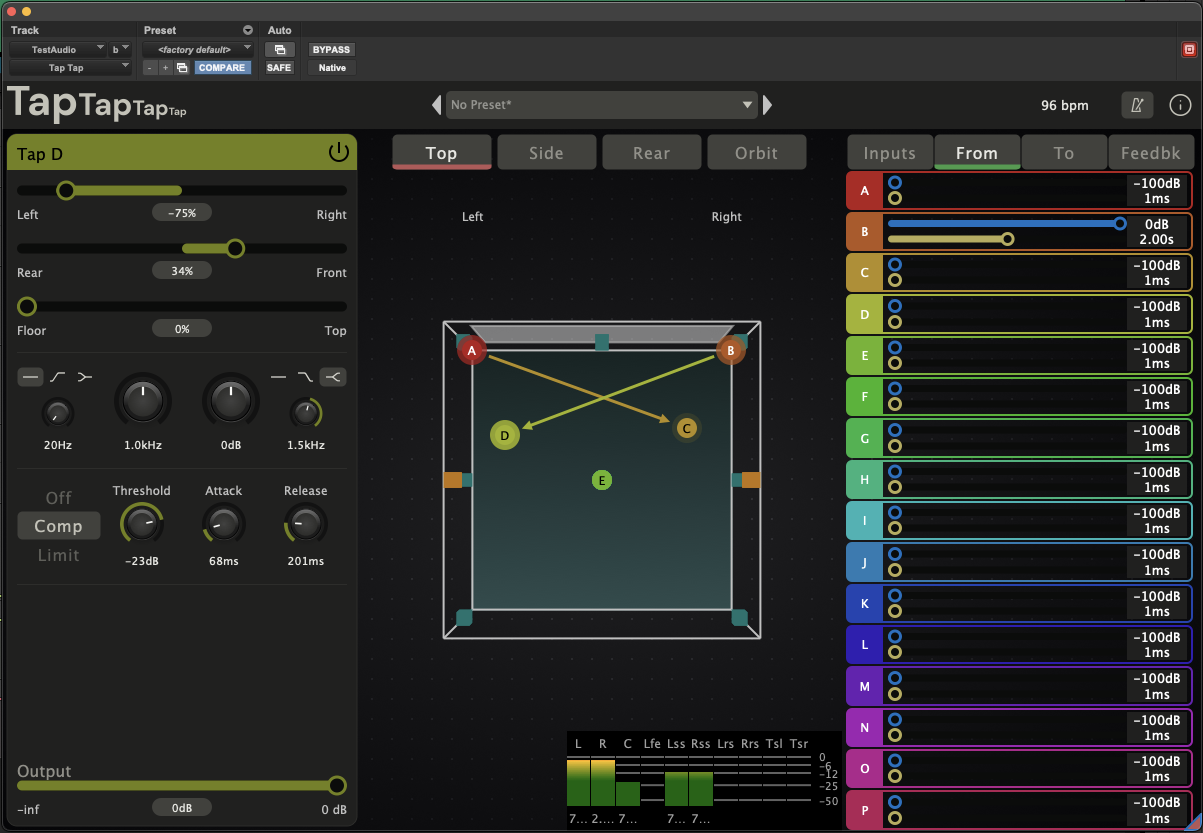This screenshot has width=1203, height=833.
Task: Select the high-cut filter shape icon
Action: click(305, 376)
